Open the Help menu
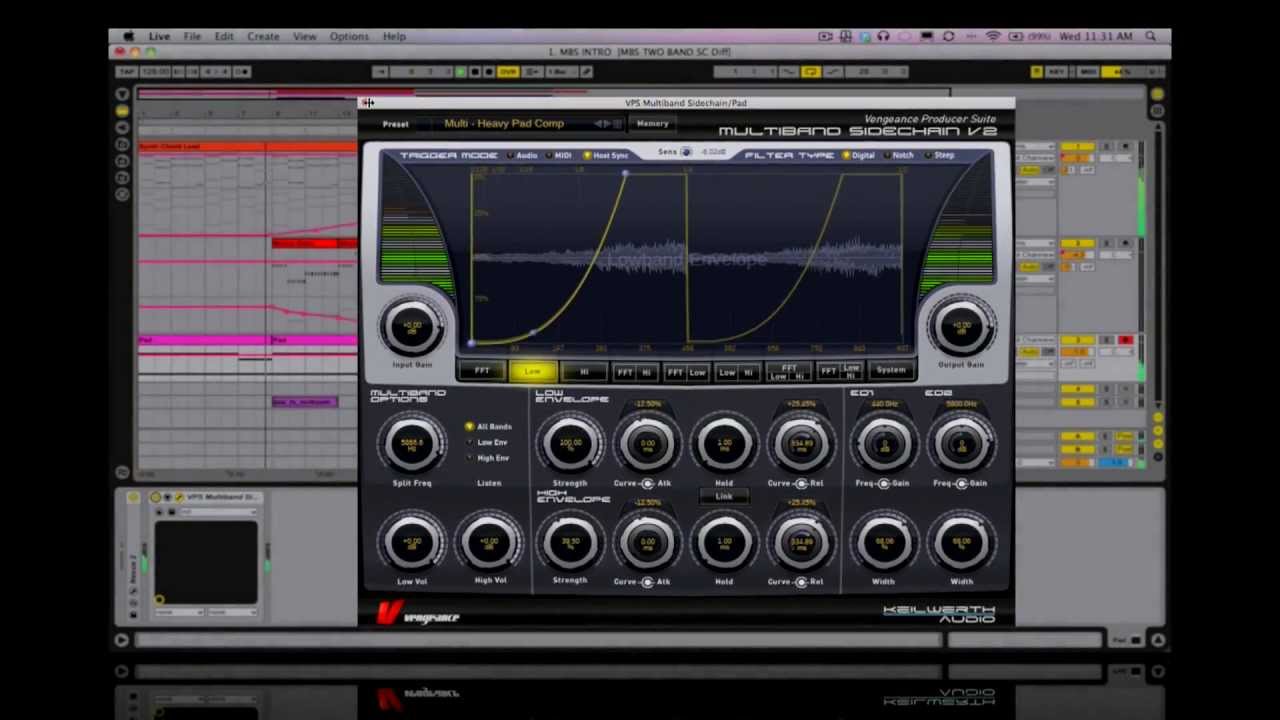Viewport: 1280px width, 720px height. coord(394,37)
